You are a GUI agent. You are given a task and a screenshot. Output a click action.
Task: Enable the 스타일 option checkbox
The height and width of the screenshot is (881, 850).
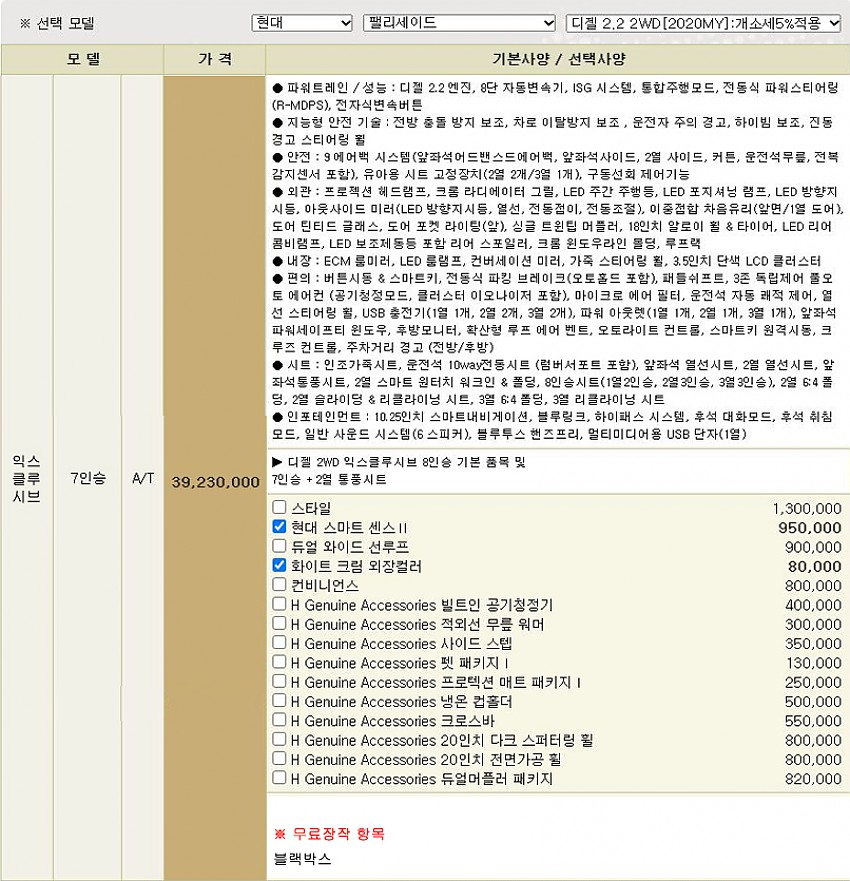tap(280, 508)
